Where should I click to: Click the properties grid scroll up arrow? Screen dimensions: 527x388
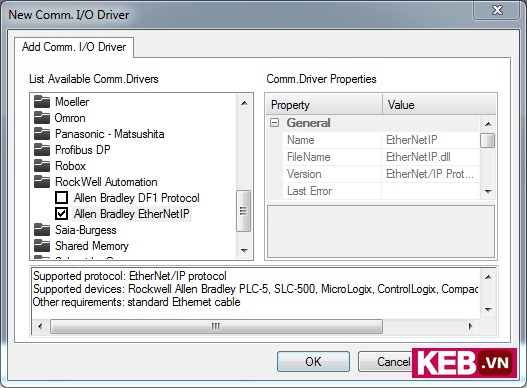488,124
